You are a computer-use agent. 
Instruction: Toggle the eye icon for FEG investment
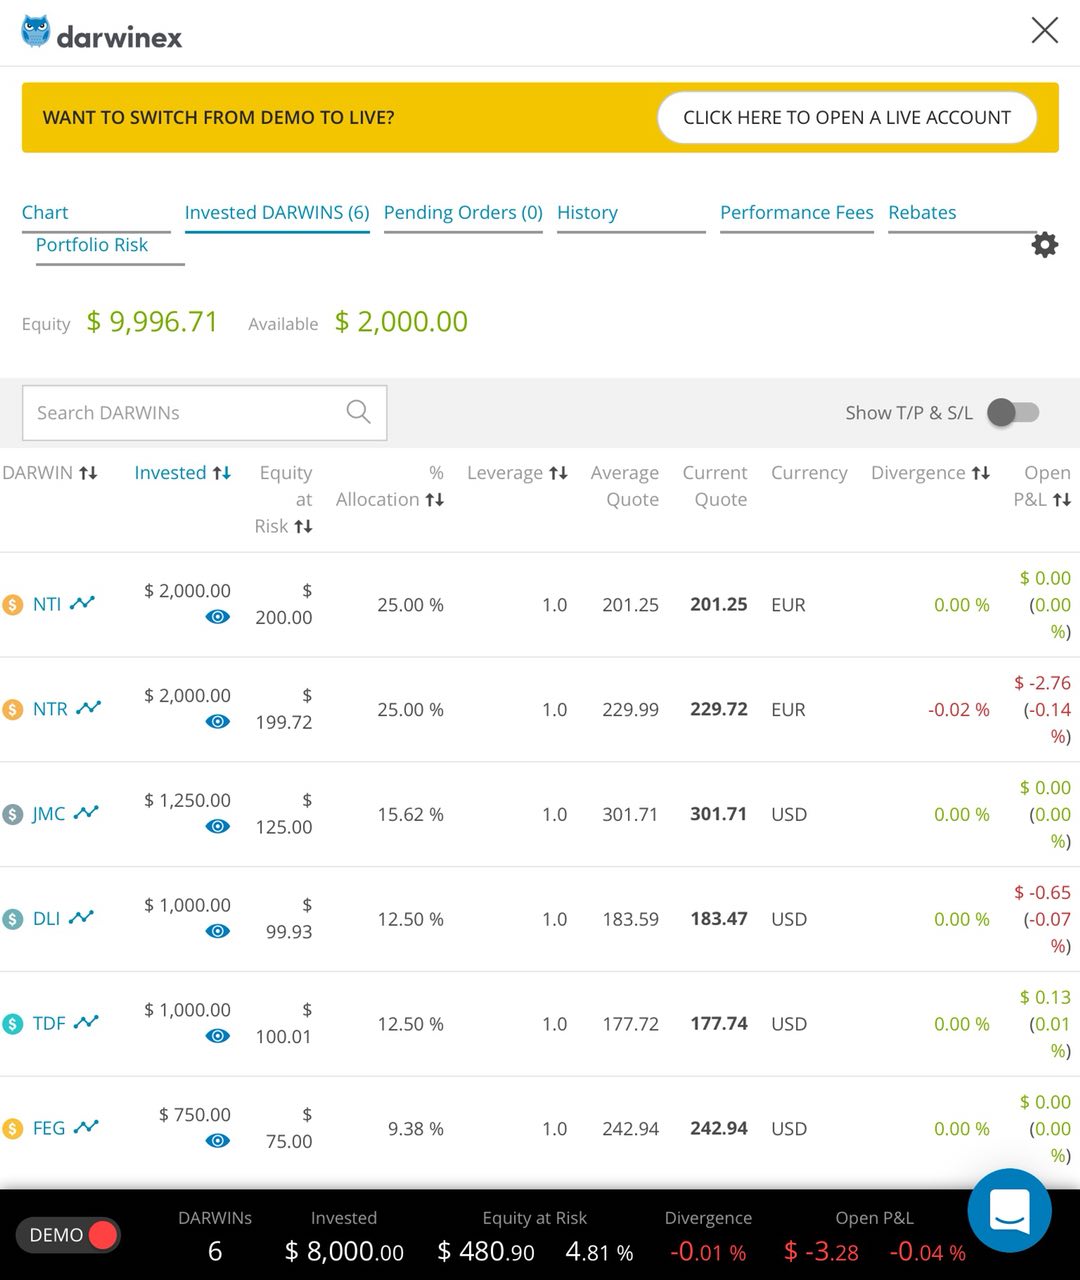coord(217,1141)
